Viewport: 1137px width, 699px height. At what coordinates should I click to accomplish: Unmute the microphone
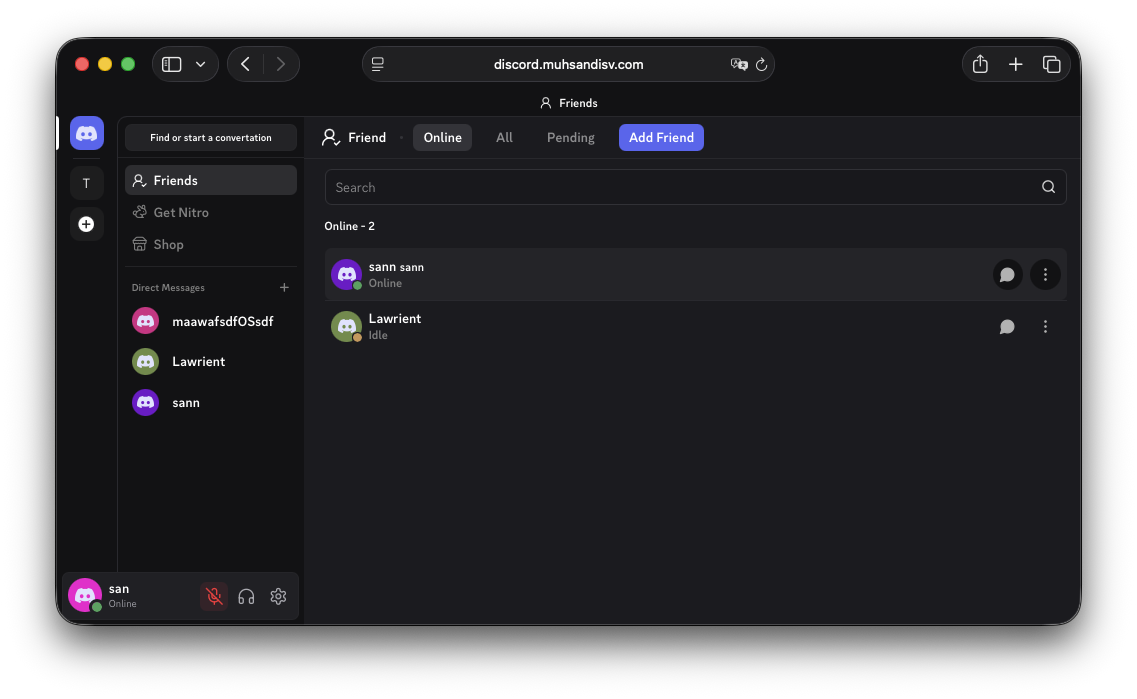click(214, 596)
